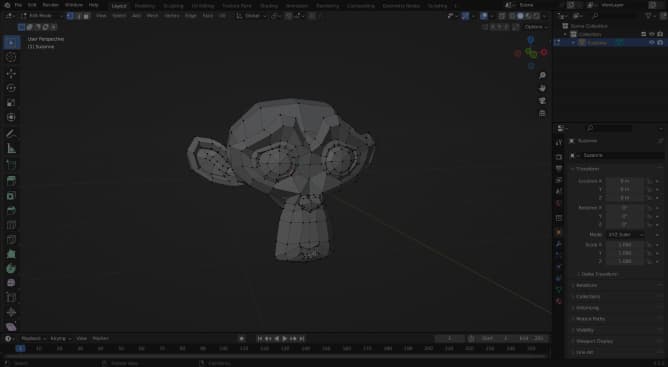This screenshot has height=367, width=668.
Task: Enable face select mode
Action: (86, 16)
